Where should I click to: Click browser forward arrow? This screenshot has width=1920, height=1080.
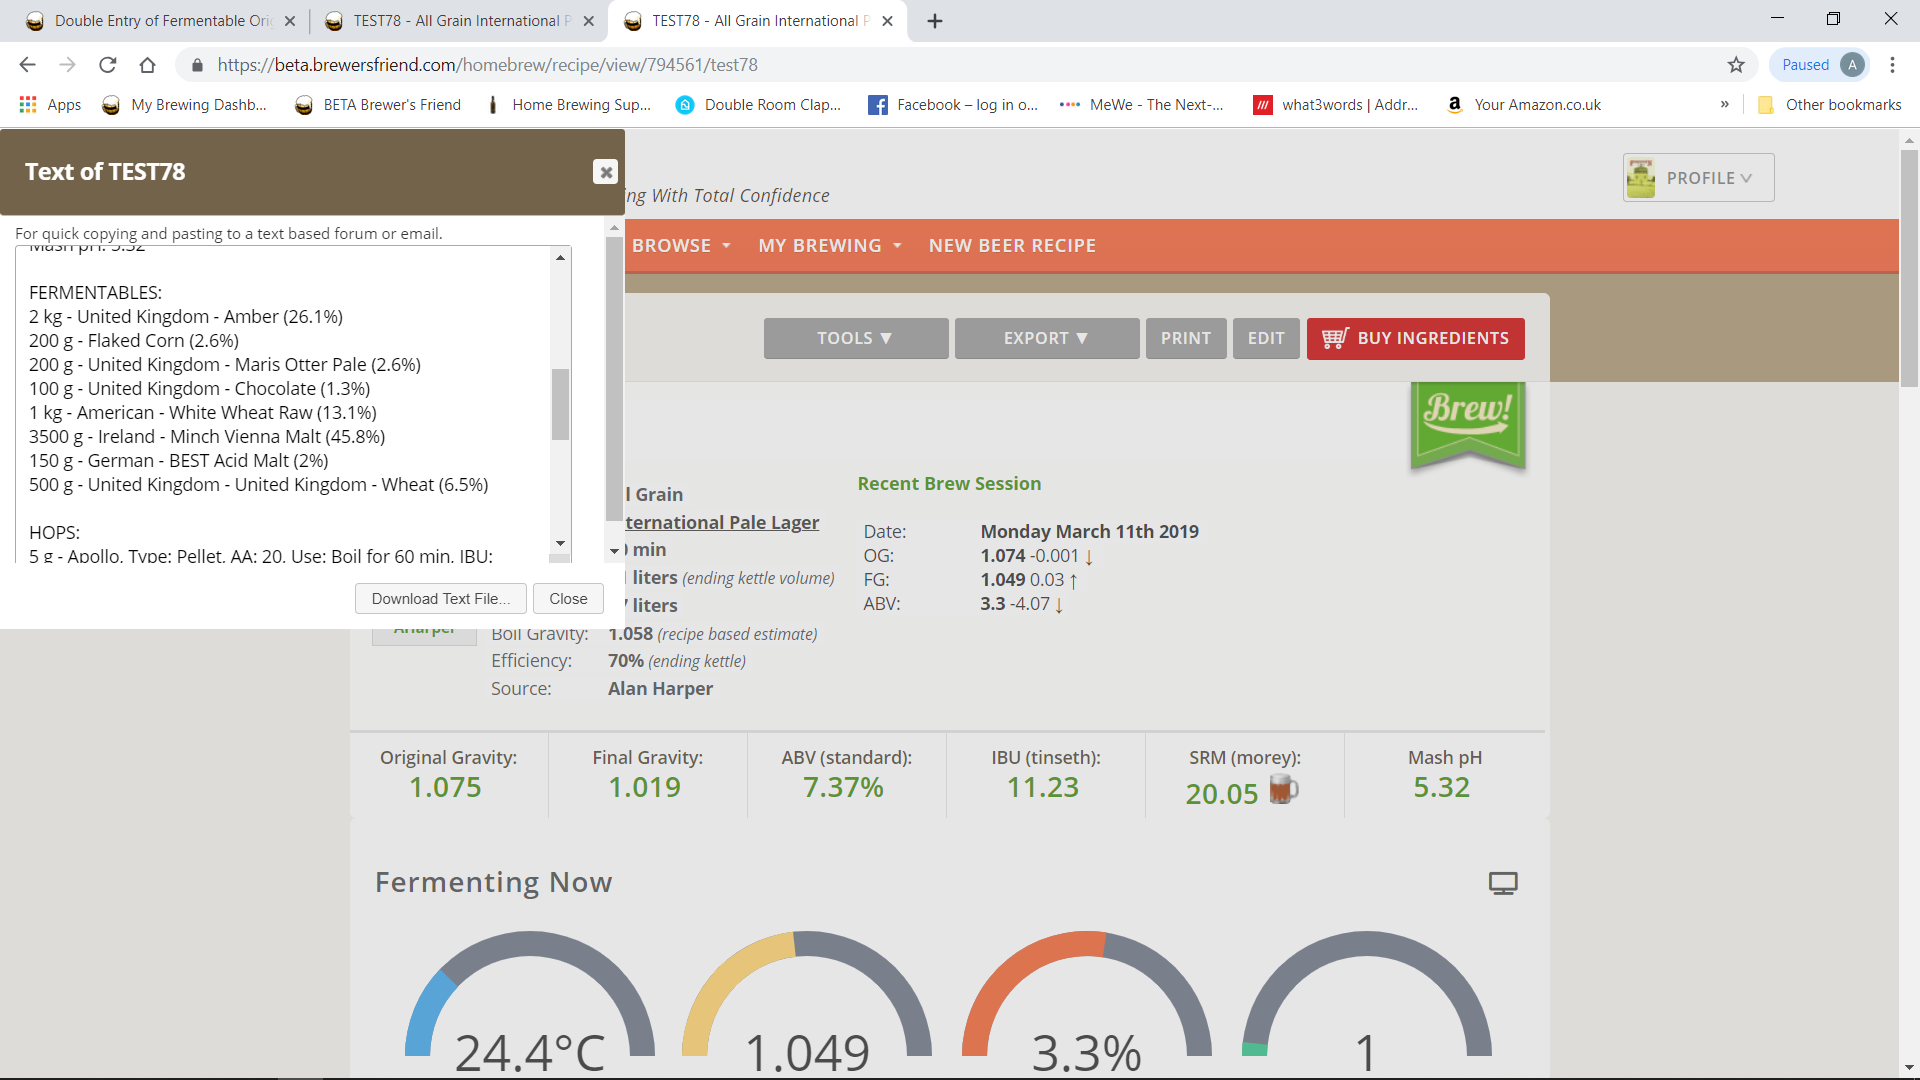coord(67,65)
